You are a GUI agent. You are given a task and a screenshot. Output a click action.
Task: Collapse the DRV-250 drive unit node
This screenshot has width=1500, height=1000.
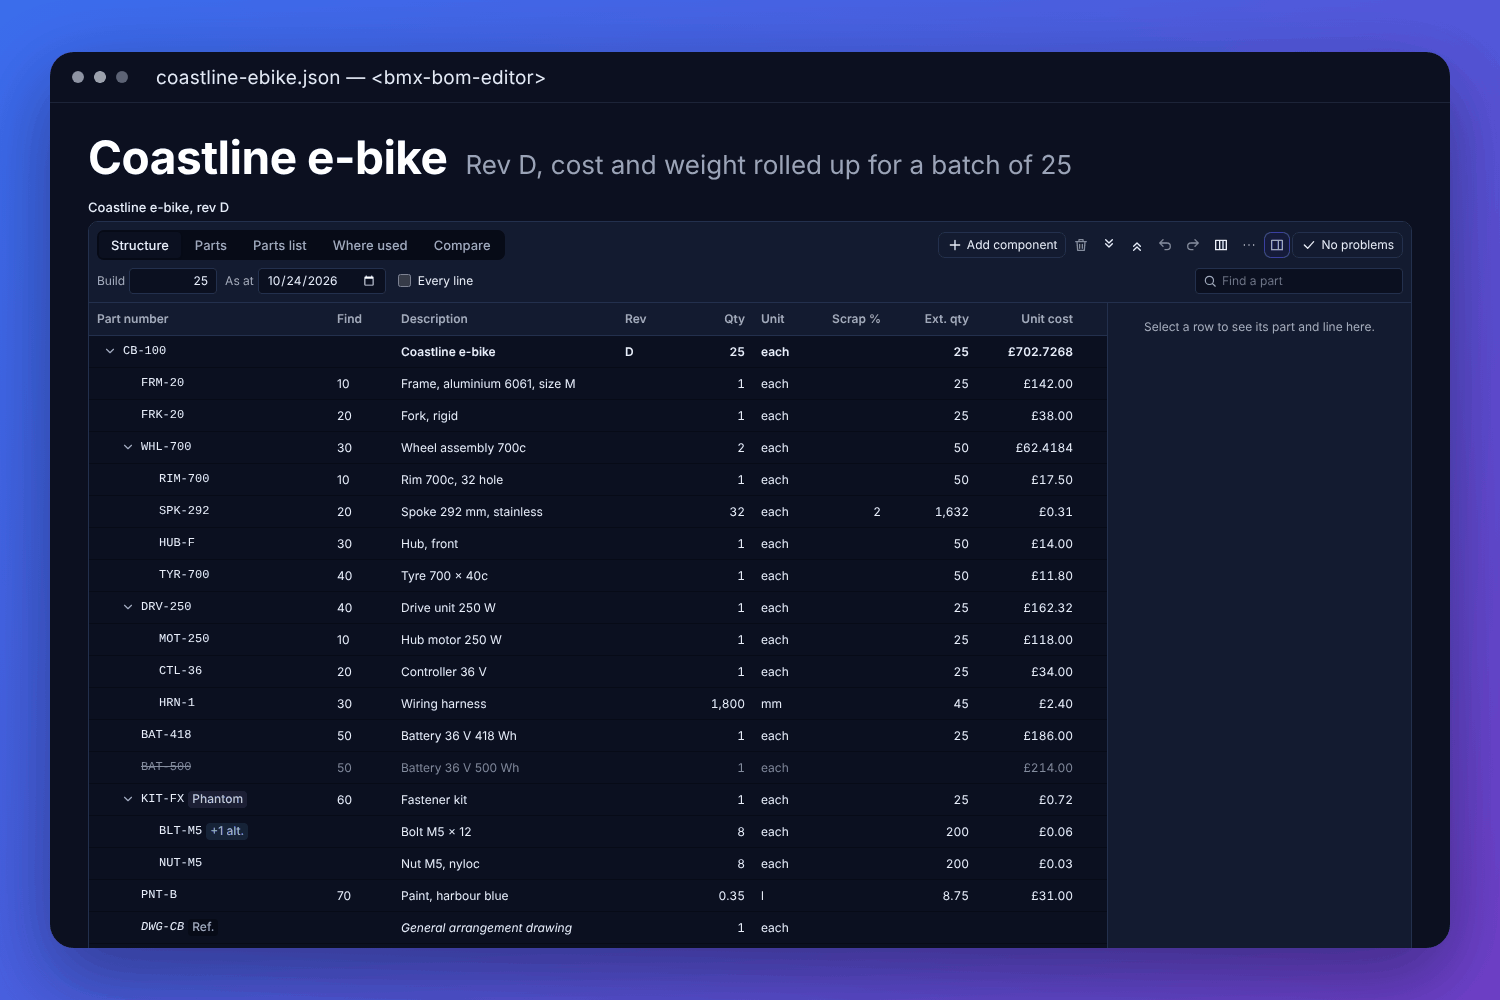pyautogui.click(x=128, y=607)
